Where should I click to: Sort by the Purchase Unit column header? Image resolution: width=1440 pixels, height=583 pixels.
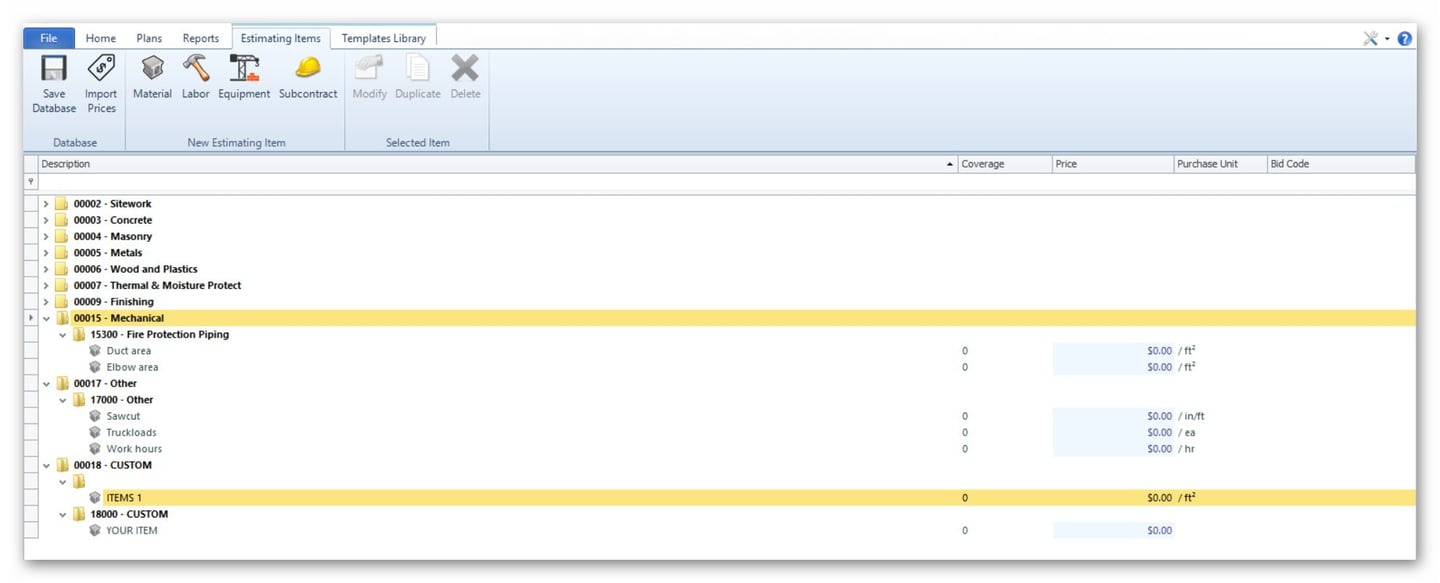1220,164
